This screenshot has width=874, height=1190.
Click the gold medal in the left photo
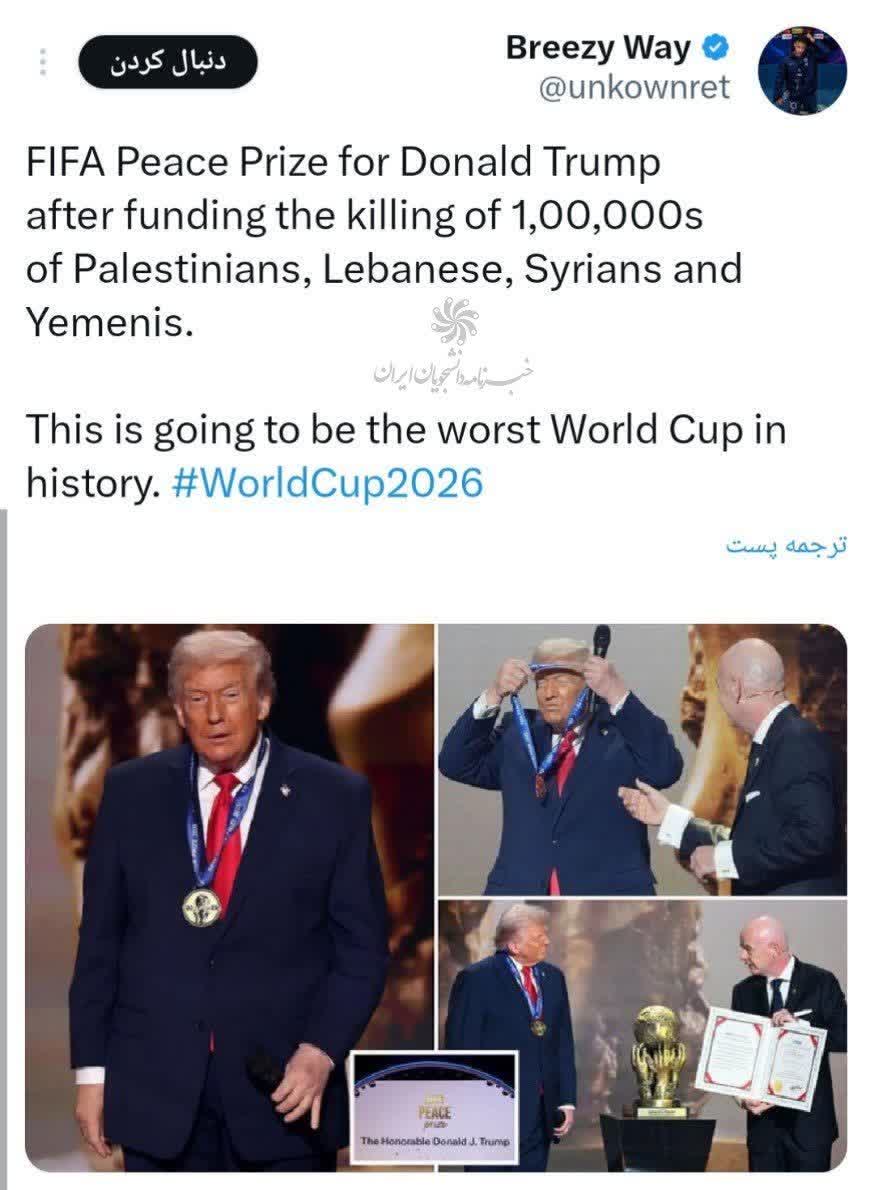202,907
